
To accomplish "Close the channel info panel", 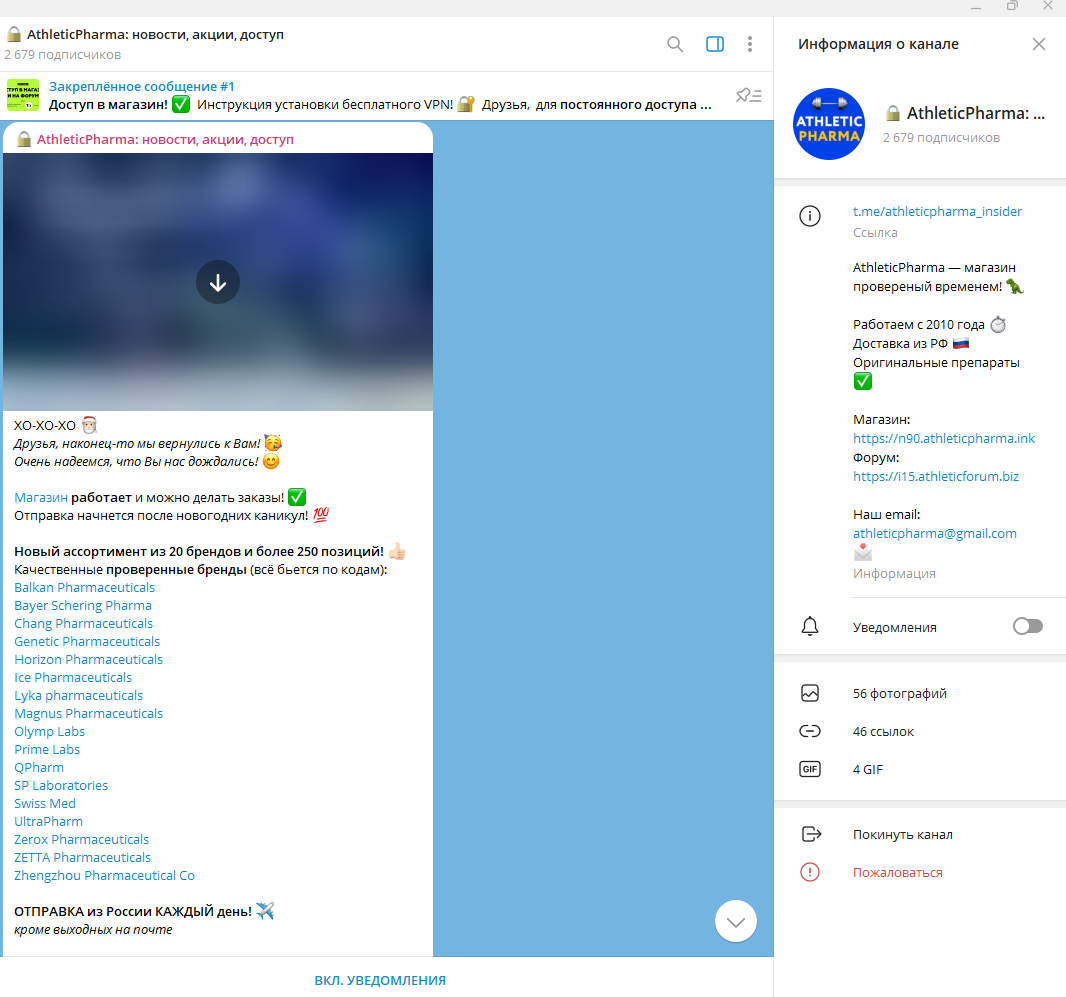I will pos(1039,44).
